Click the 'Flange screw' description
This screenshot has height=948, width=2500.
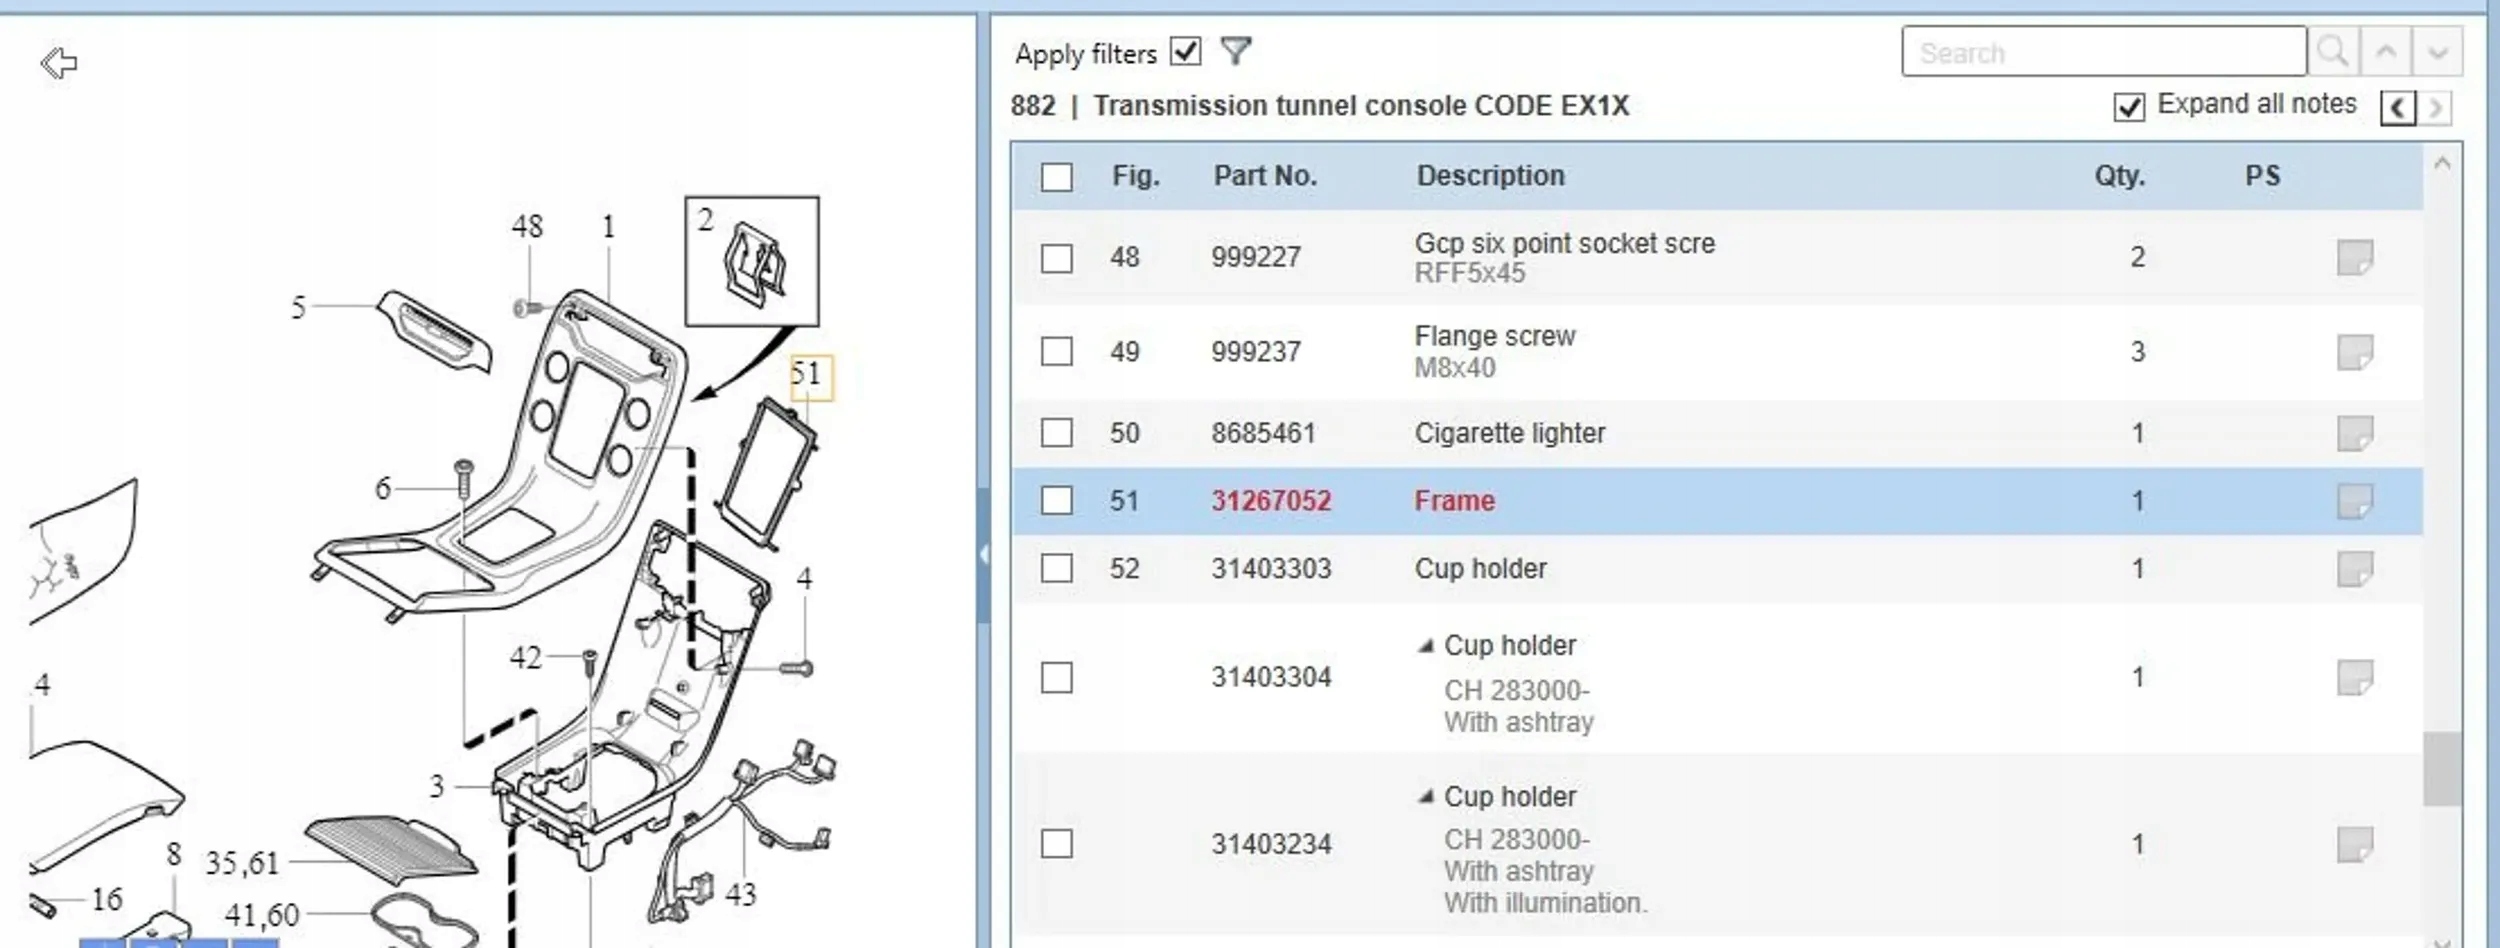pos(1495,336)
